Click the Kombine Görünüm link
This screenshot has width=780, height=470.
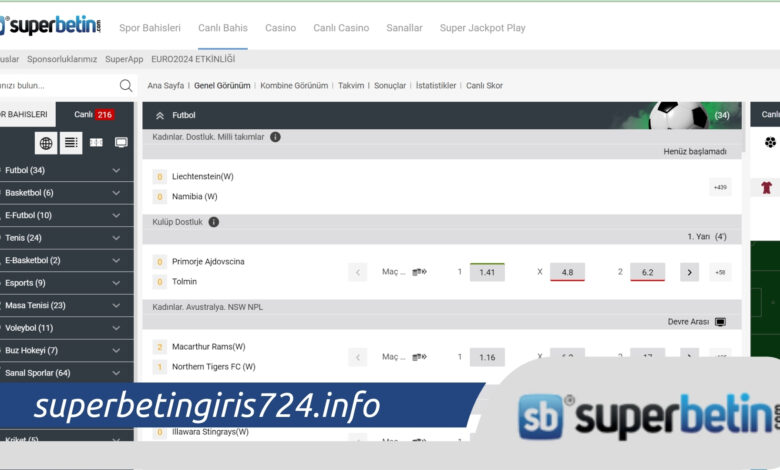tap(294, 86)
